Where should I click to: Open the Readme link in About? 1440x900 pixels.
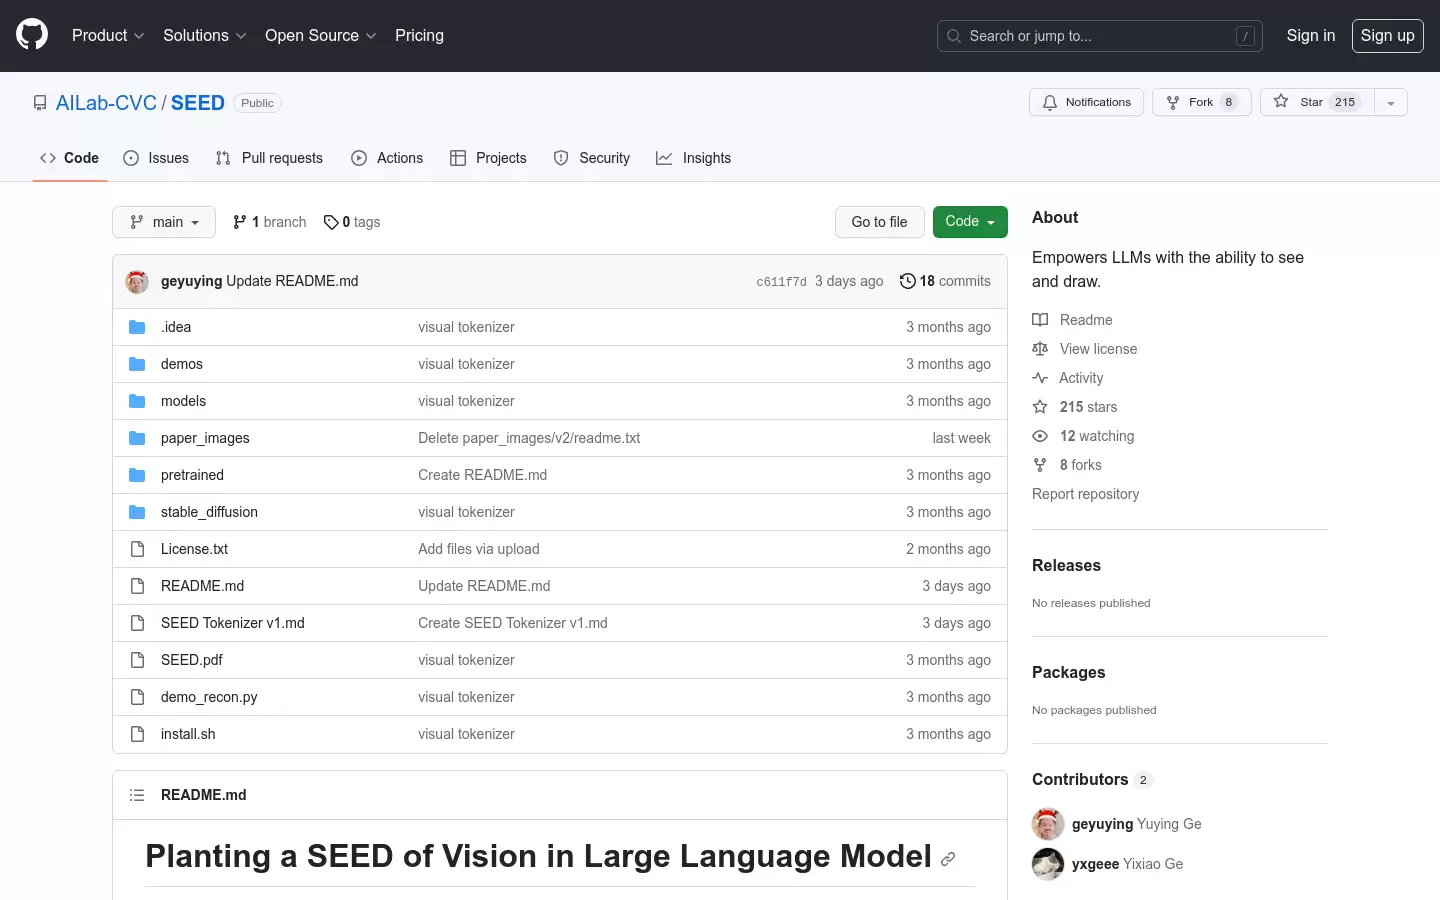coord(1072,320)
